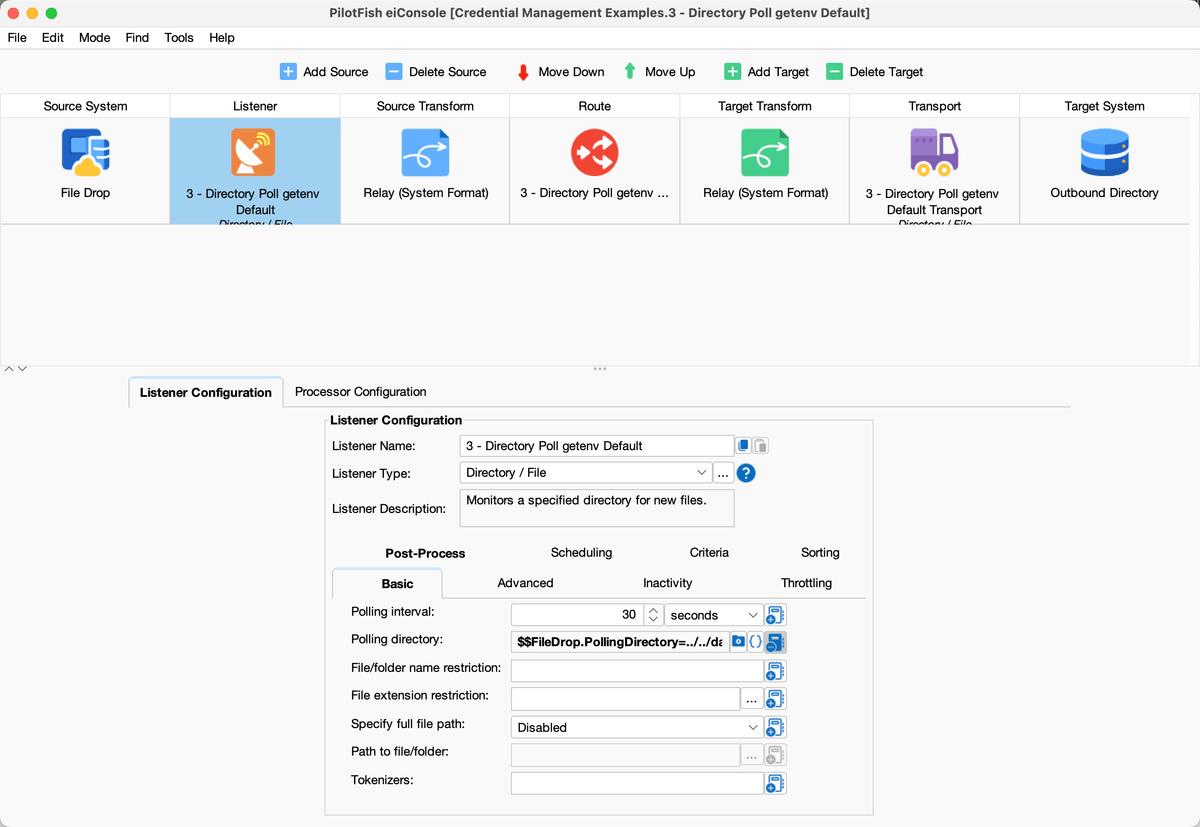
Task: Click the panel collapse arrows above Listener Configuration
Action: (15, 369)
